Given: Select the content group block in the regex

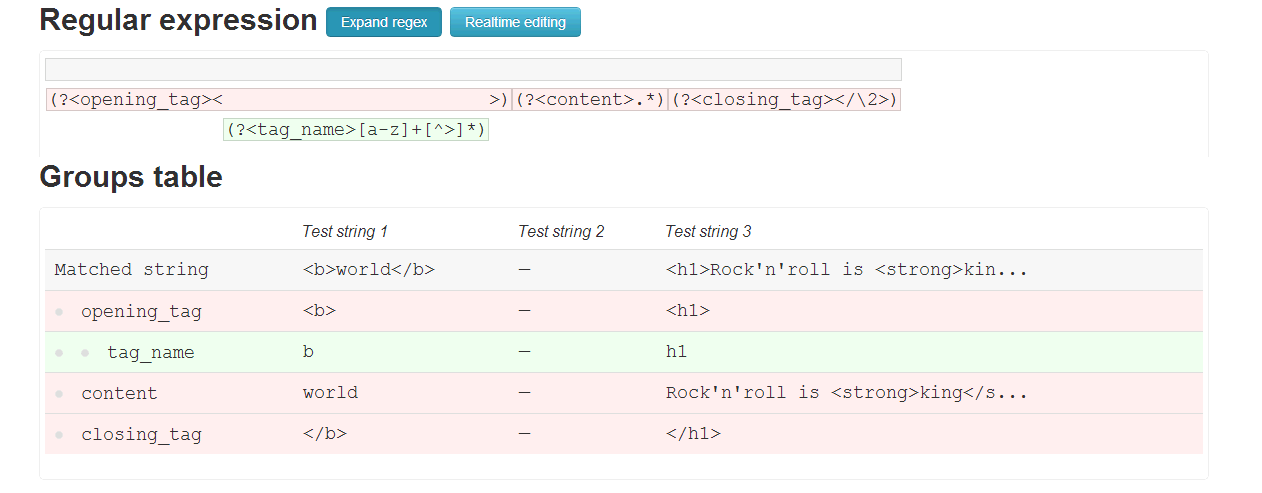Looking at the screenshot, I should [x=590, y=100].
